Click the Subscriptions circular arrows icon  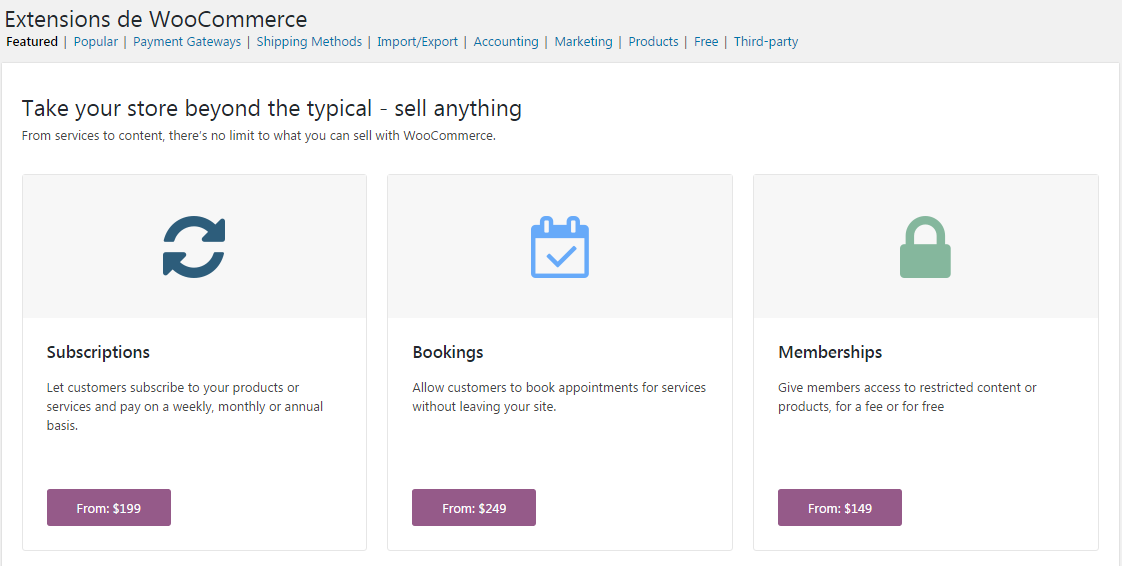pyautogui.click(x=194, y=247)
